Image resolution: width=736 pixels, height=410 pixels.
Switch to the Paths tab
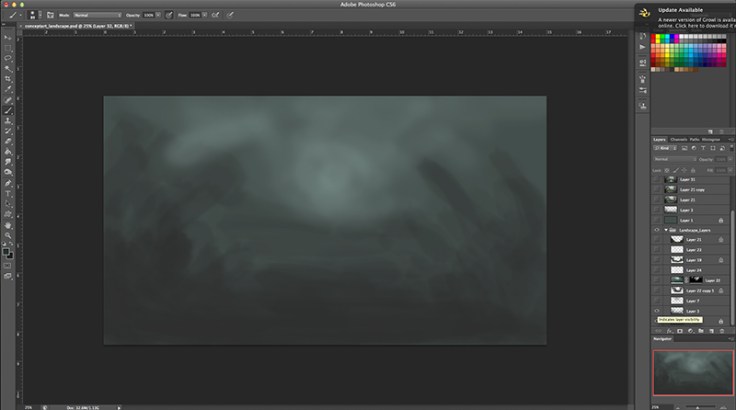pos(694,139)
